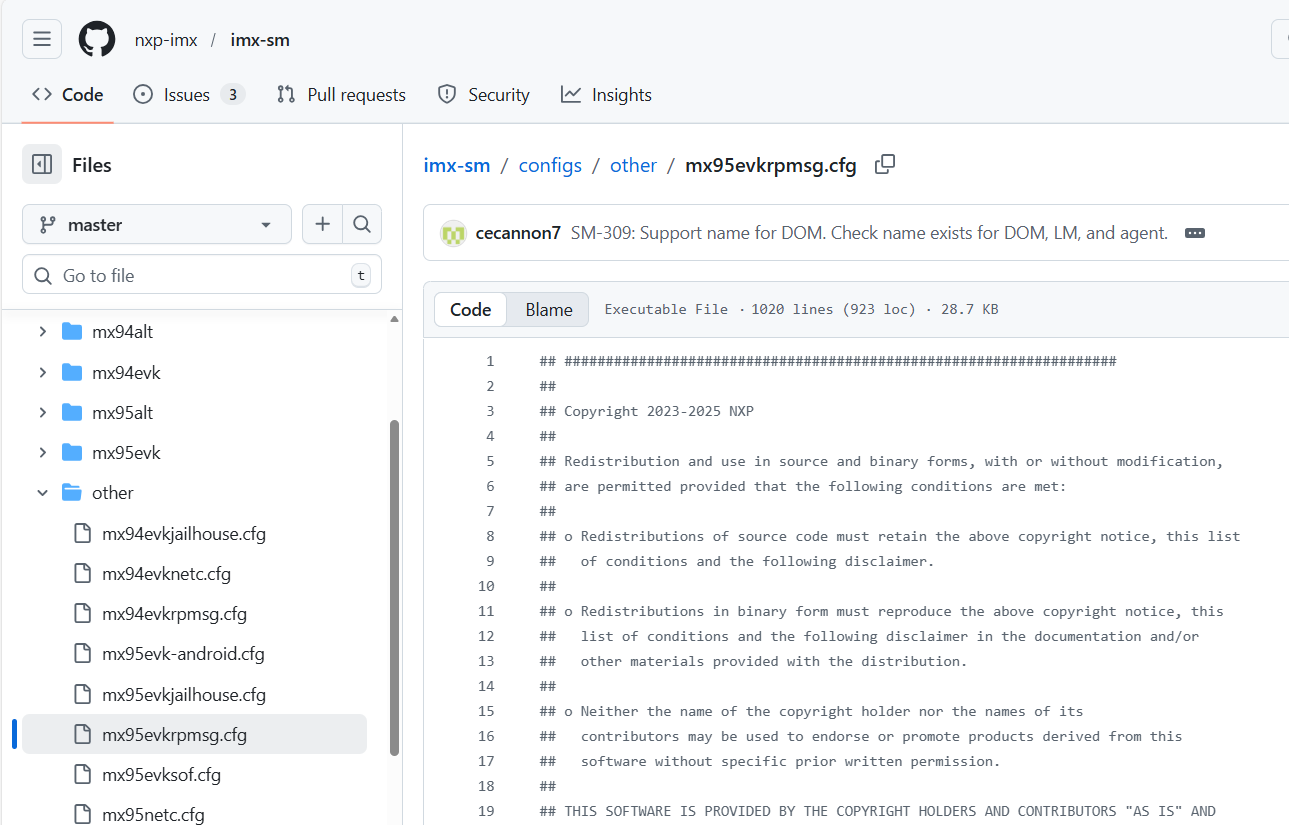Open the Security tab
Image resolution: width=1289 pixels, height=825 pixels.
(484, 95)
